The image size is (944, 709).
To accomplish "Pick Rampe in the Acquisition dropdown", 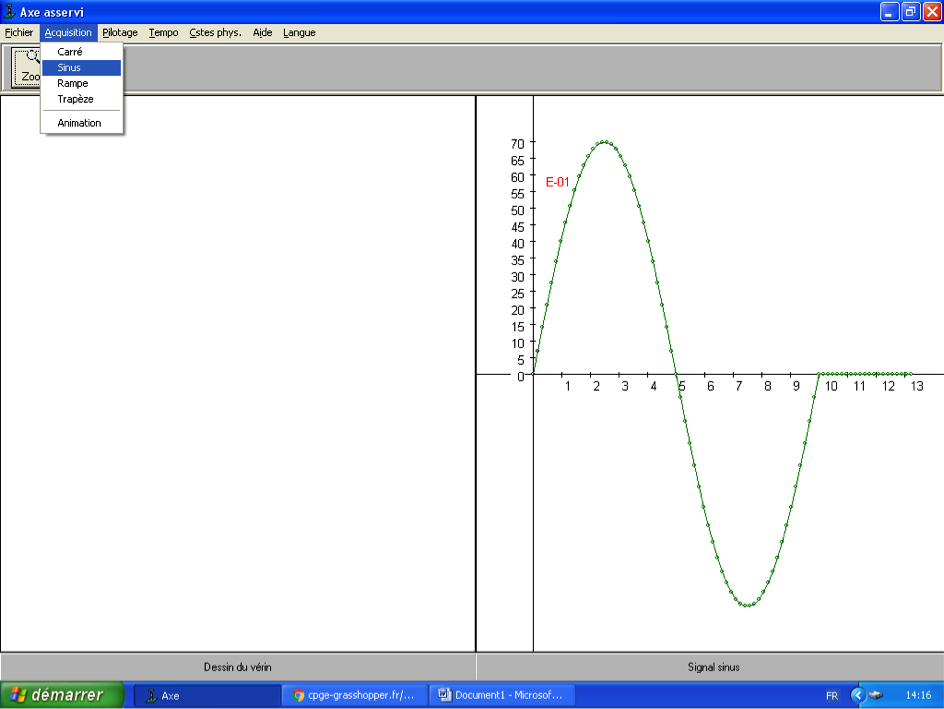I will pyautogui.click(x=81, y=83).
